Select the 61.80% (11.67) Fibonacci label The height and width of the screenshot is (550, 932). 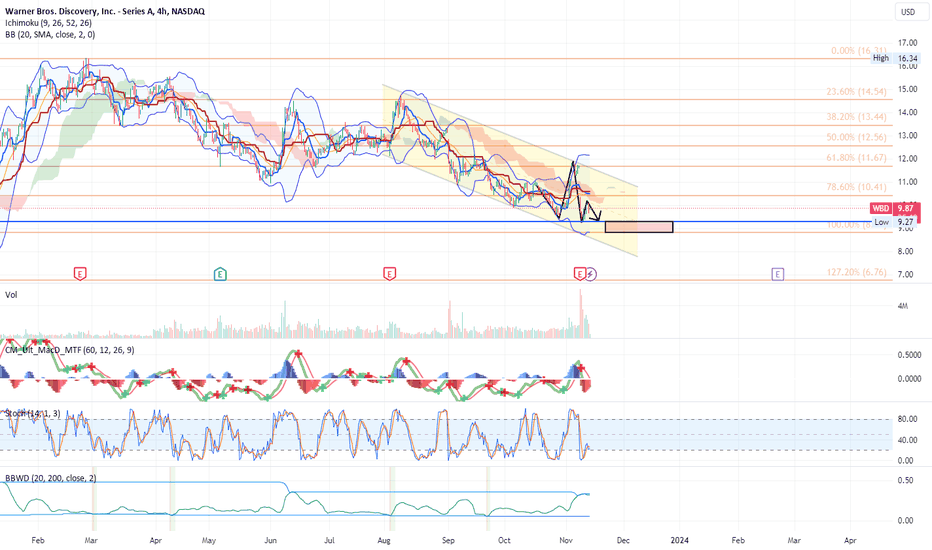[856, 158]
